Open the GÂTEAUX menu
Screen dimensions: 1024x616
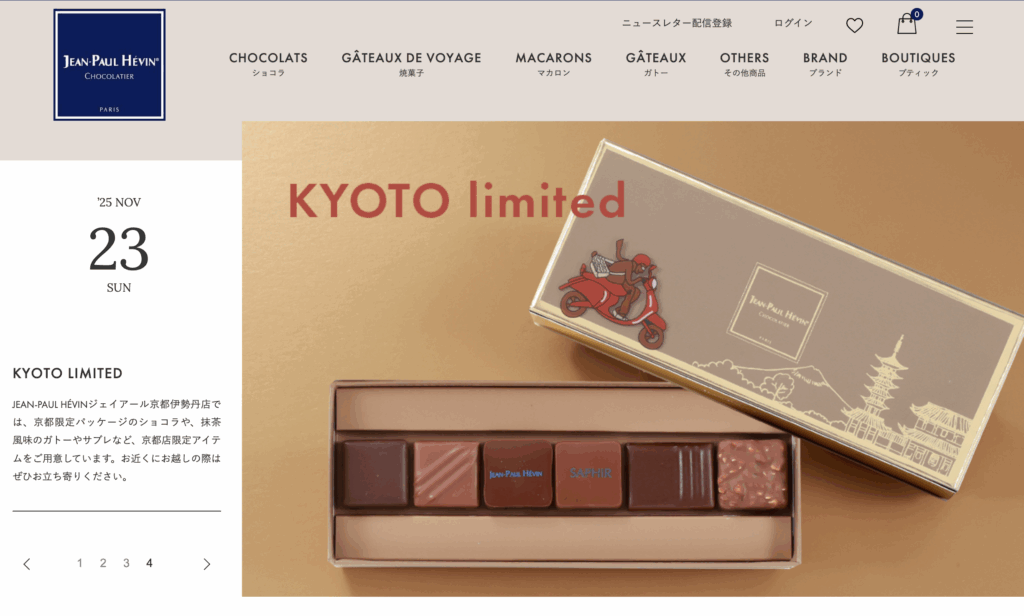[656, 64]
